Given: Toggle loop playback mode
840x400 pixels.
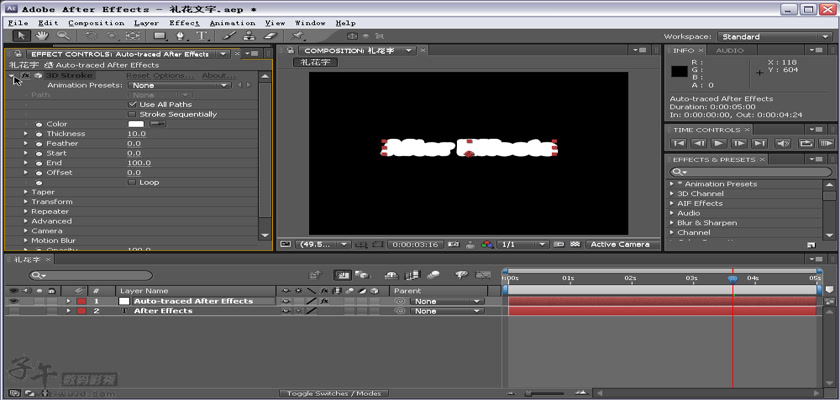Looking at the screenshot, I should (x=805, y=143).
